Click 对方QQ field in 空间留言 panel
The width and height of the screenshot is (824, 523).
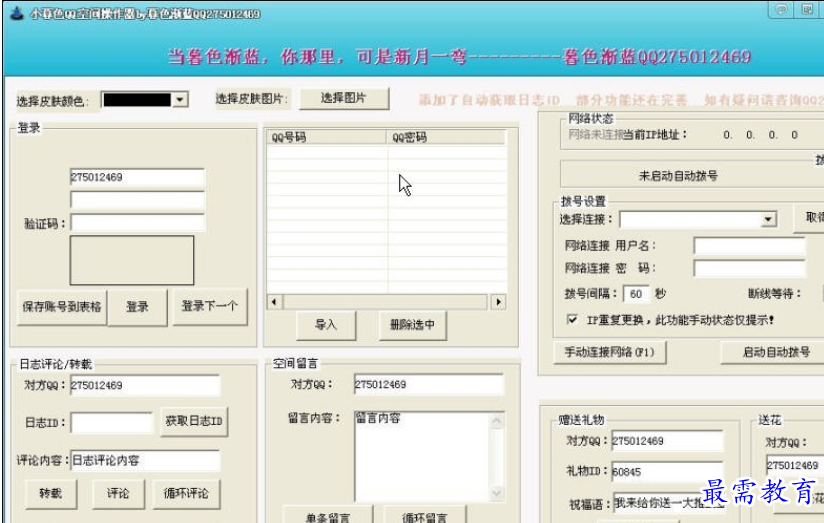[429, 384]
